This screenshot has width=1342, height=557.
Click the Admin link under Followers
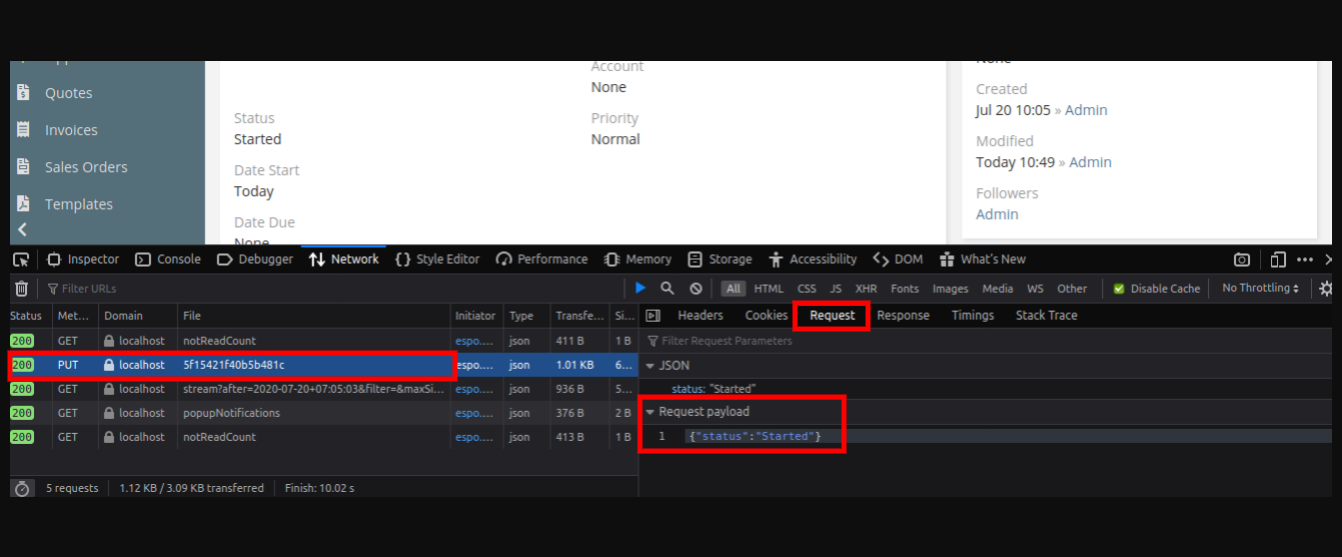click(997, 214)
